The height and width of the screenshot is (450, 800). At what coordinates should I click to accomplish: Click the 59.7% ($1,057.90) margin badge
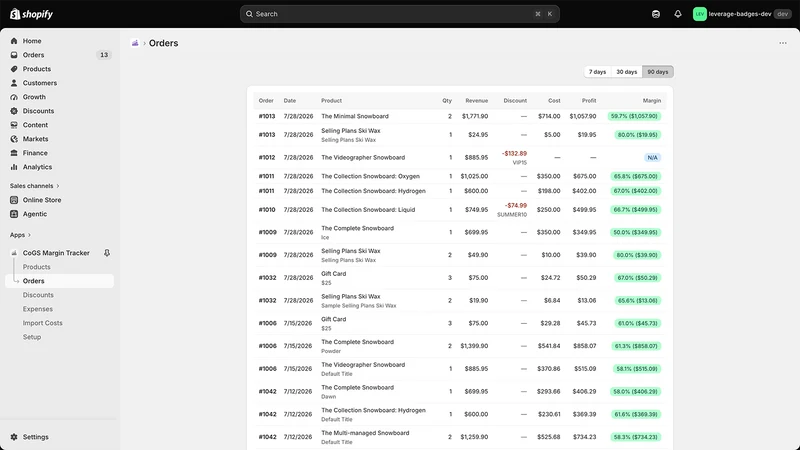(634, 116)
